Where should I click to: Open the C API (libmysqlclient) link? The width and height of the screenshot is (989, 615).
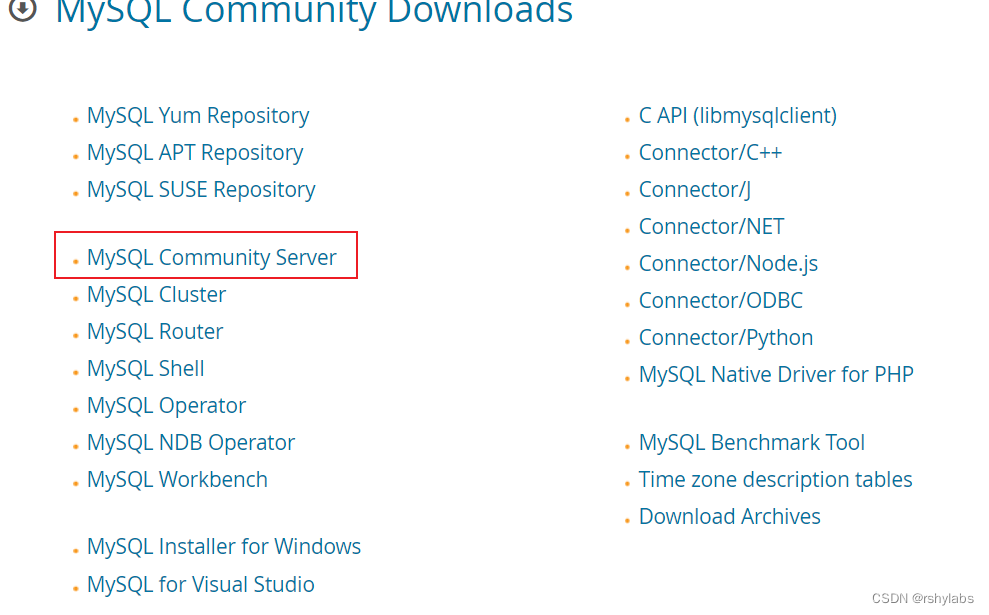738,116
